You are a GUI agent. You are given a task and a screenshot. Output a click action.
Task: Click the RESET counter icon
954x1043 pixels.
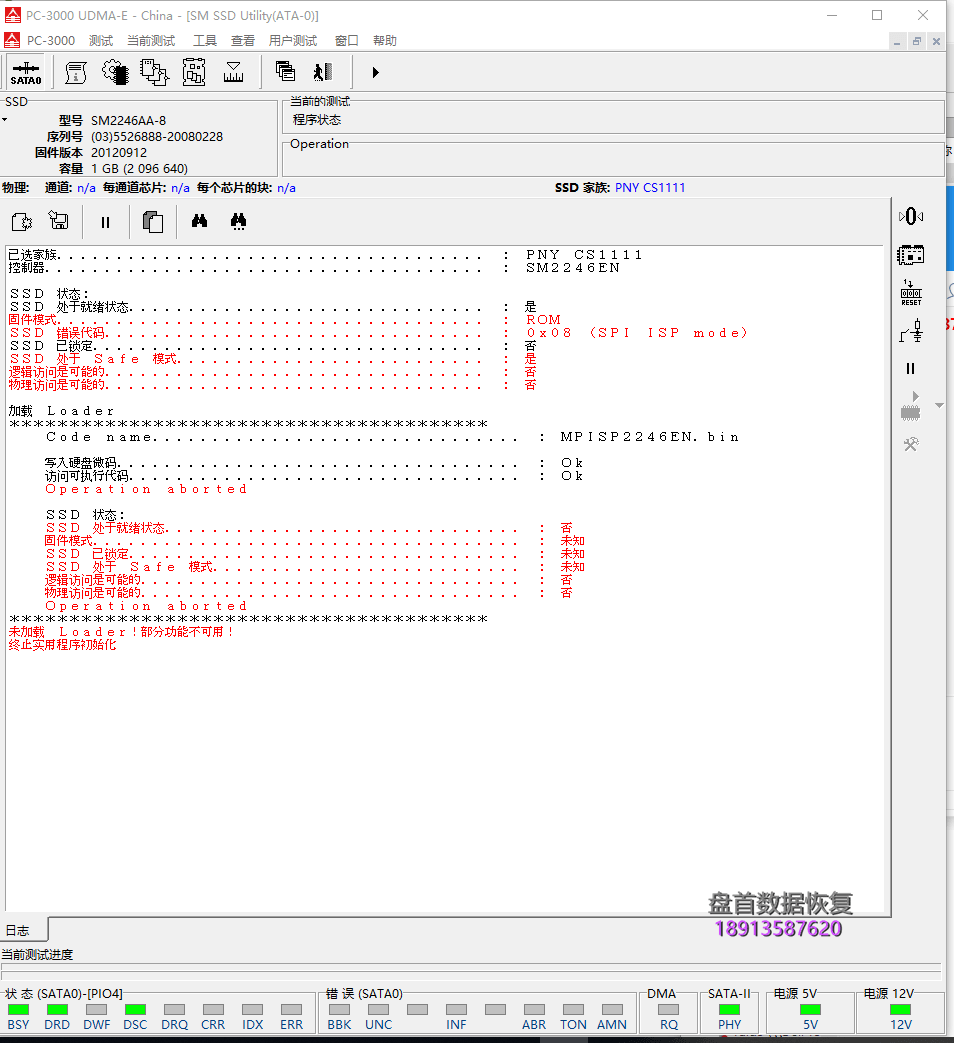pos(911,293)
